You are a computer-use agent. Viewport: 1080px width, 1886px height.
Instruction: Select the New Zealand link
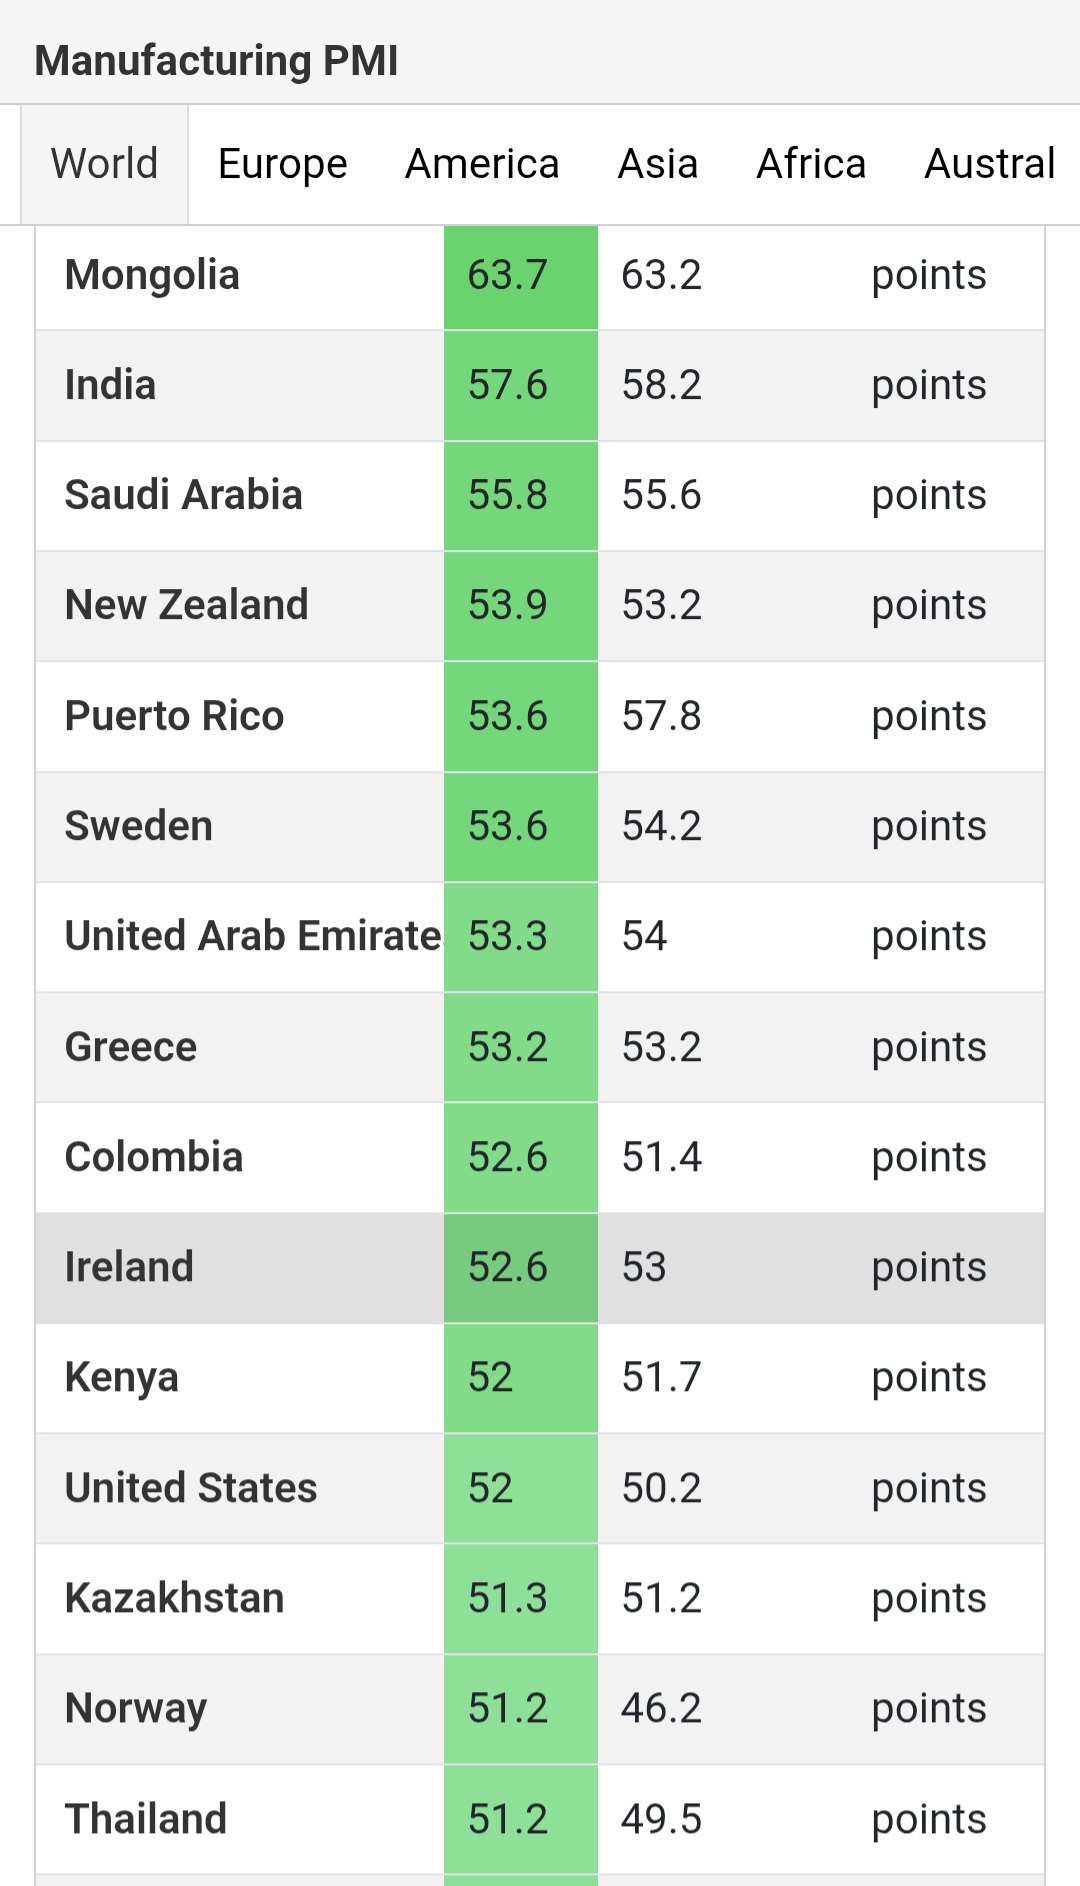(x=186, y=605)
